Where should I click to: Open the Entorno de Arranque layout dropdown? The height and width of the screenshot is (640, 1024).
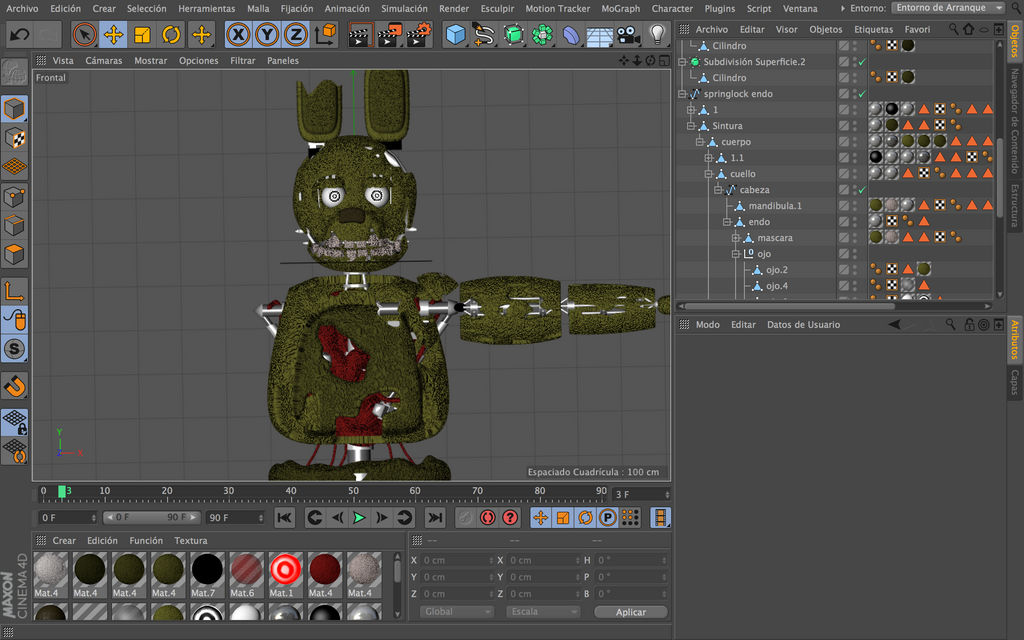[x=948, y=8]
